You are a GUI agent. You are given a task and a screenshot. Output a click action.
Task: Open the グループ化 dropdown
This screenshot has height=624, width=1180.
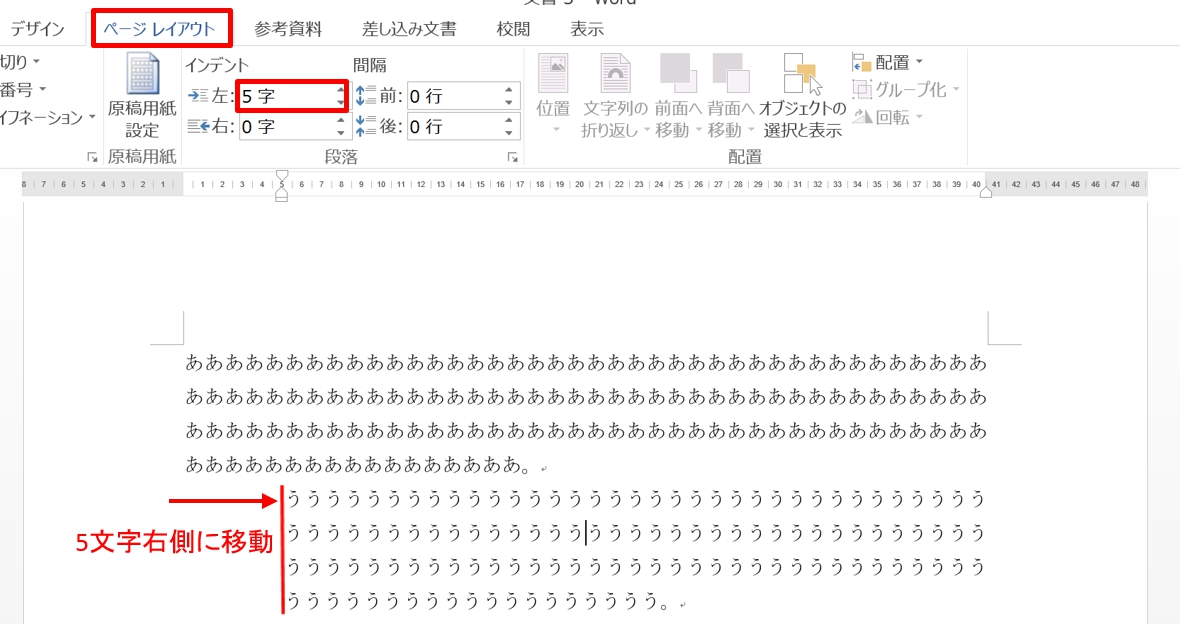pos(906,90)
